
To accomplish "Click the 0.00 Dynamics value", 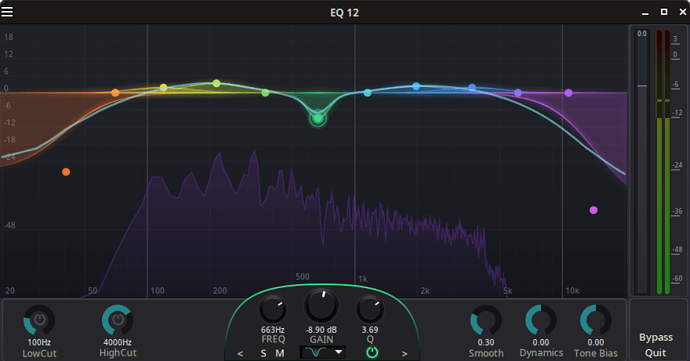I will 541,342.
